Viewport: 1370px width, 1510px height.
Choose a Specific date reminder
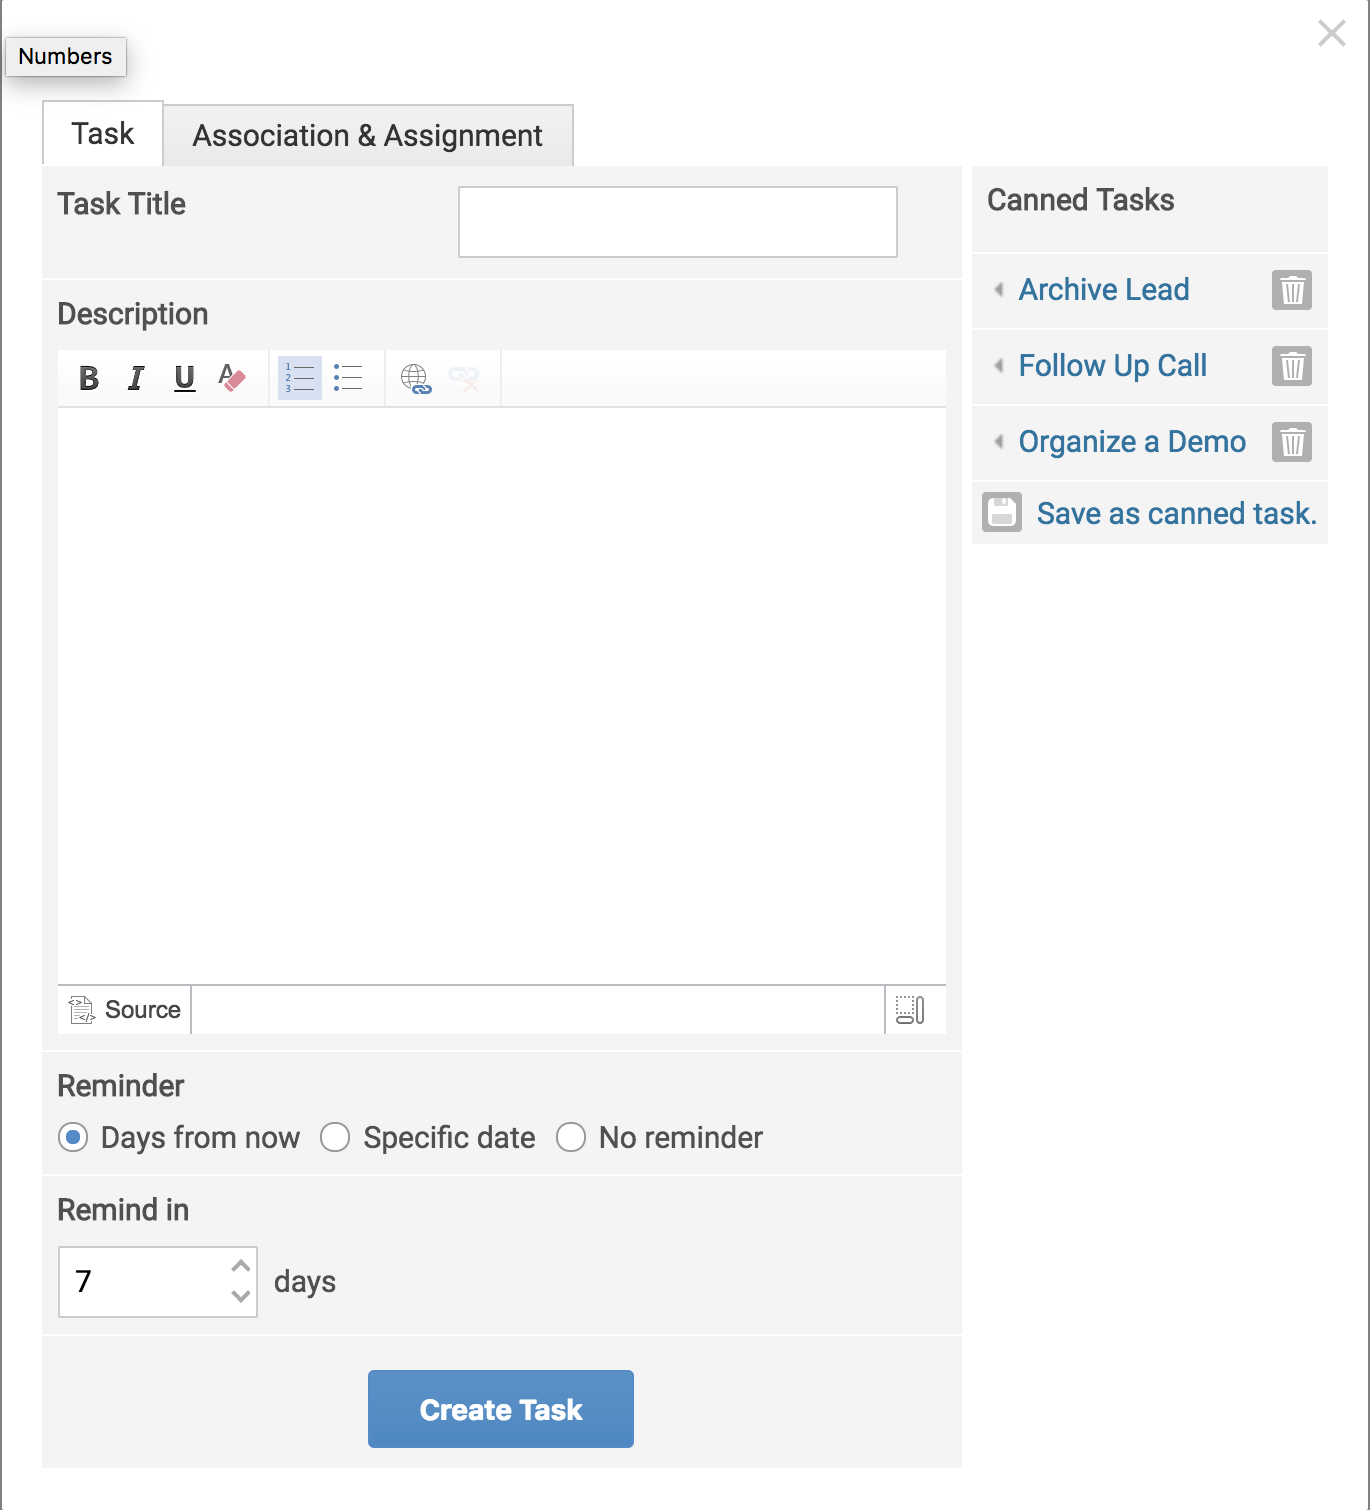pos(336,1137)
